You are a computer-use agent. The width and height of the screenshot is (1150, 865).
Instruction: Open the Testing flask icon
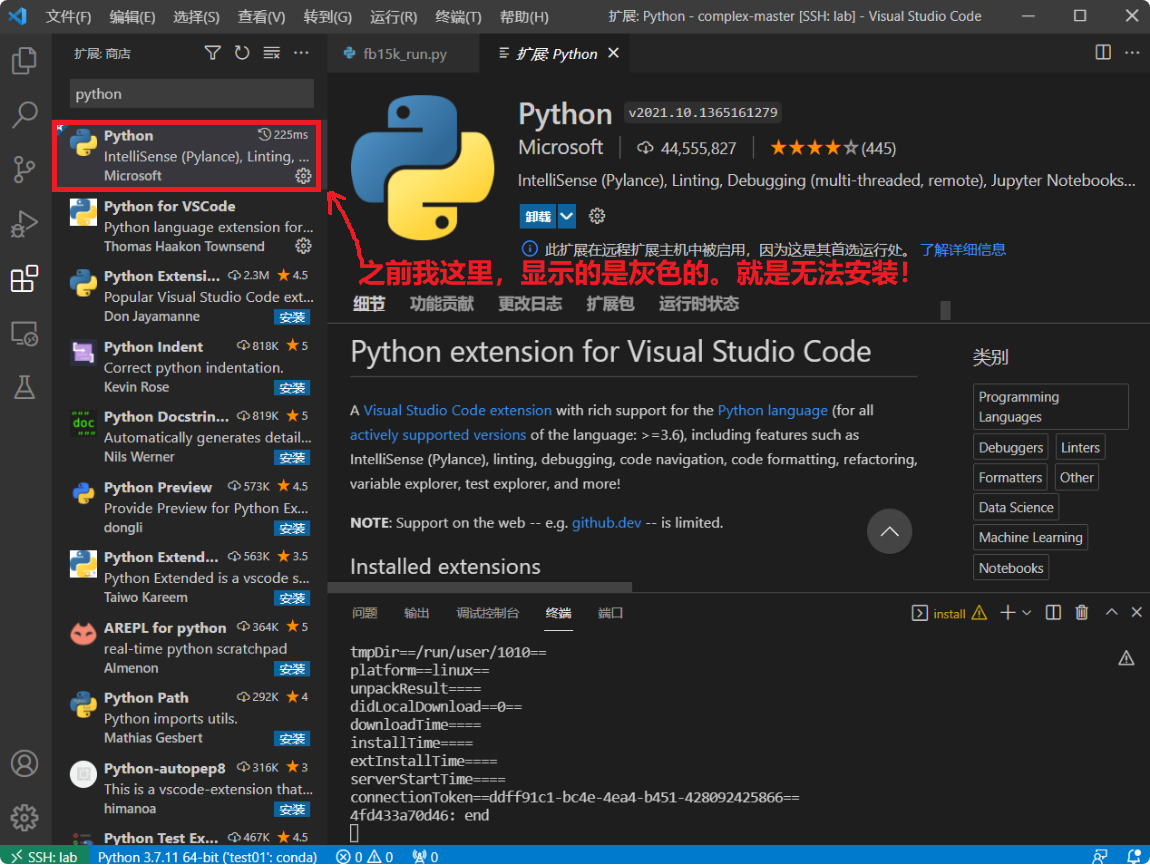24,387
